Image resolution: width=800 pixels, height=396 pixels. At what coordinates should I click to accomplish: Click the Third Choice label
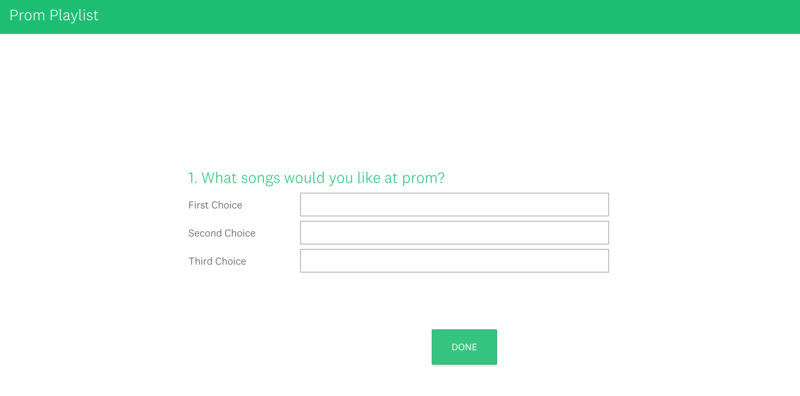click(x=217, y=261)
